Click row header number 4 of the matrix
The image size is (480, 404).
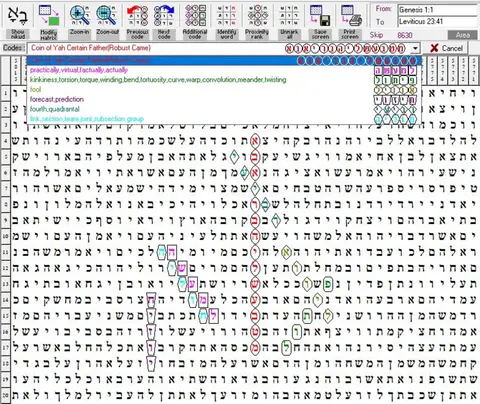(x=5, y=141)
